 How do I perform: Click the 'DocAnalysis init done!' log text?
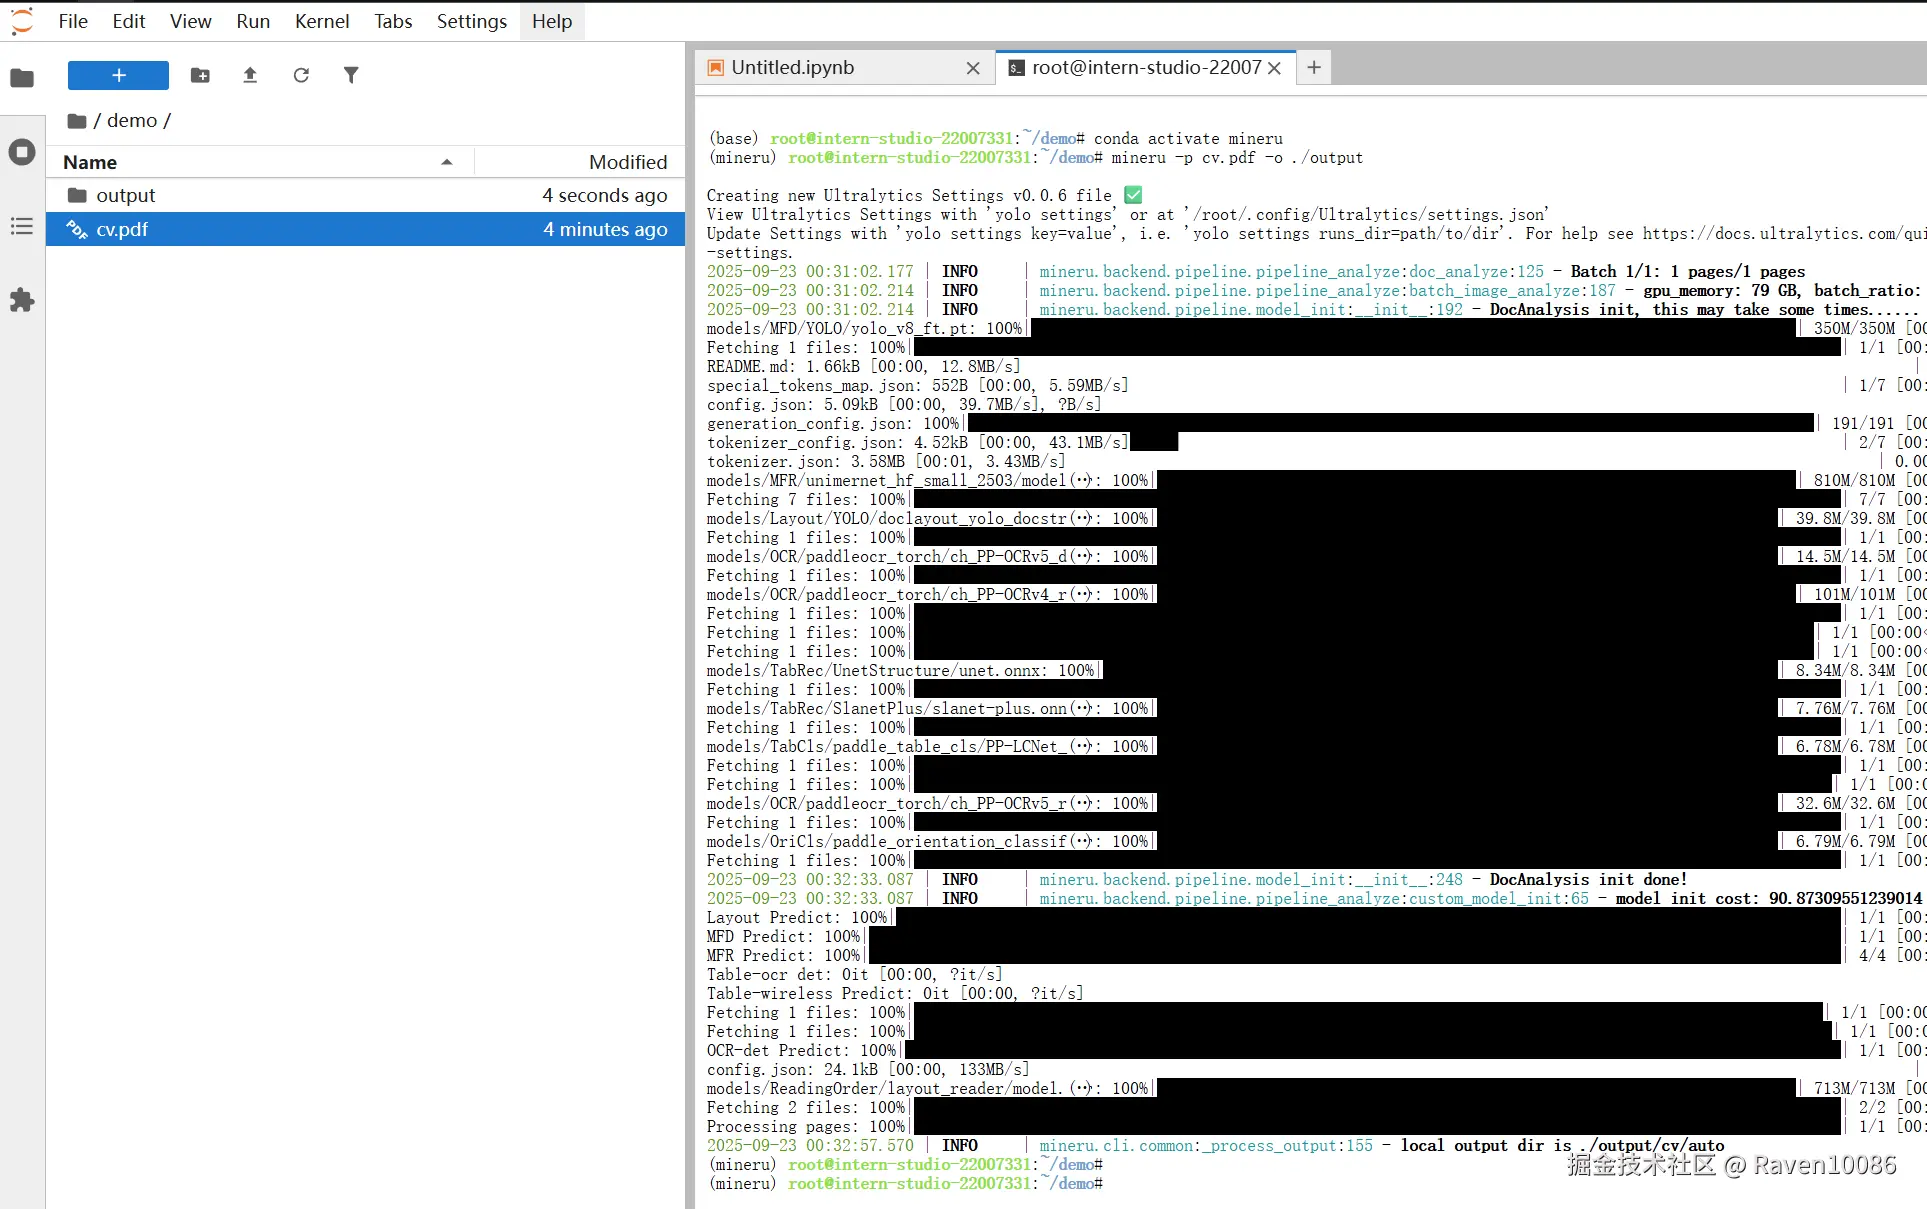[x=1588, y=880]
